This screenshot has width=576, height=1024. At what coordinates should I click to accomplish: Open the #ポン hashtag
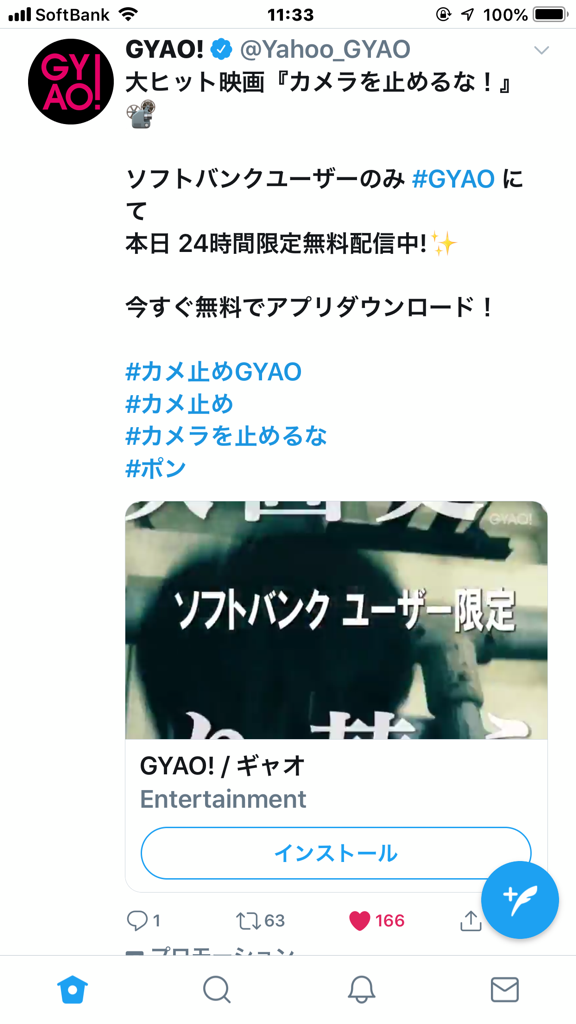(155, 469)
